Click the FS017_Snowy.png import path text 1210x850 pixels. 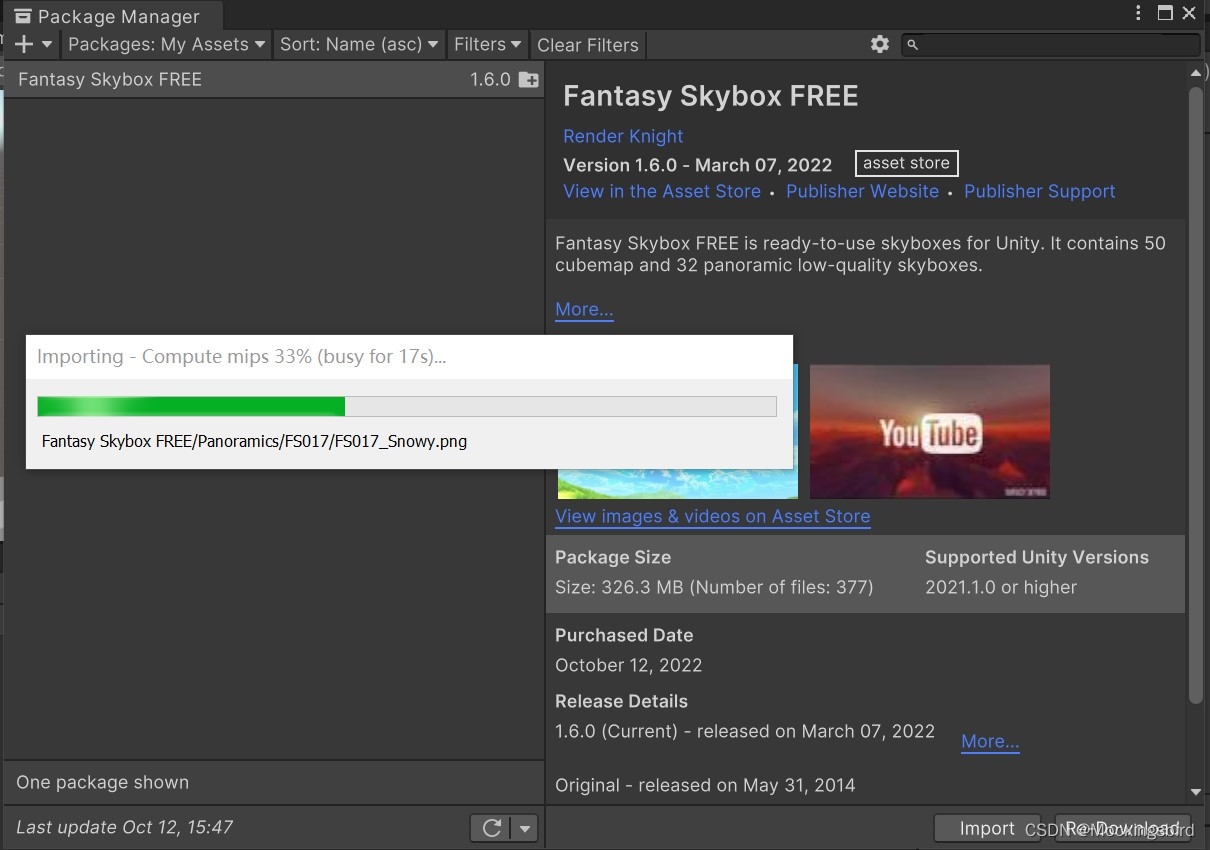click(254, 440)
